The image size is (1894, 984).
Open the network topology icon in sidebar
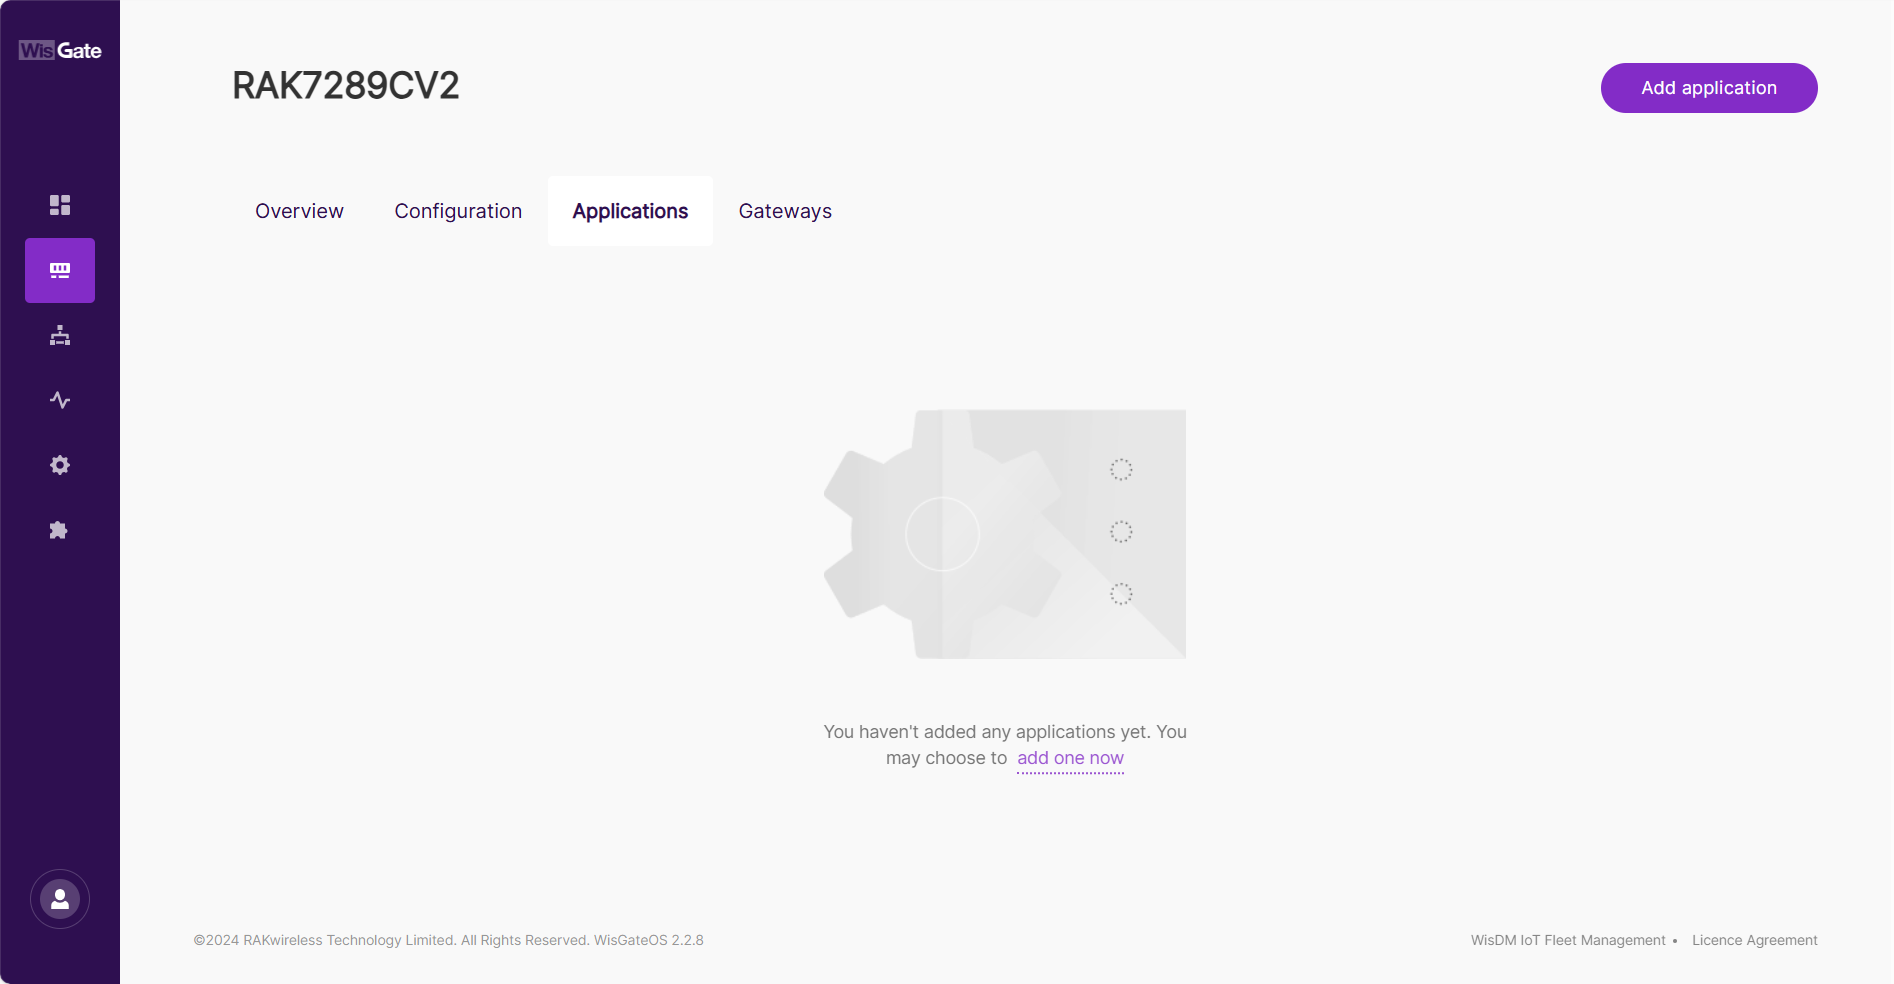[x=60, y=335]
